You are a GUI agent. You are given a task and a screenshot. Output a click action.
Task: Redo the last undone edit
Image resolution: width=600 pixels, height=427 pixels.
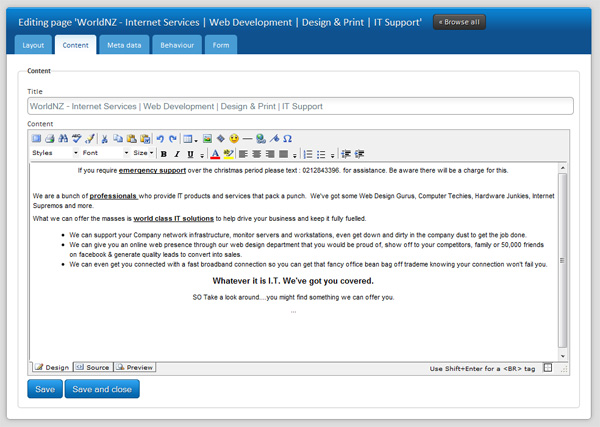pyautogui.click(x=173, y=139)
